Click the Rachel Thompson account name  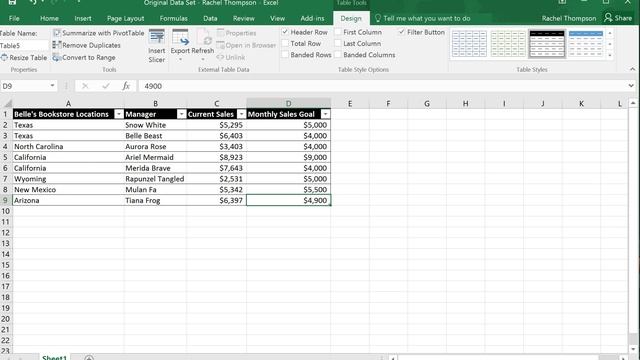(x=569, y=18)
